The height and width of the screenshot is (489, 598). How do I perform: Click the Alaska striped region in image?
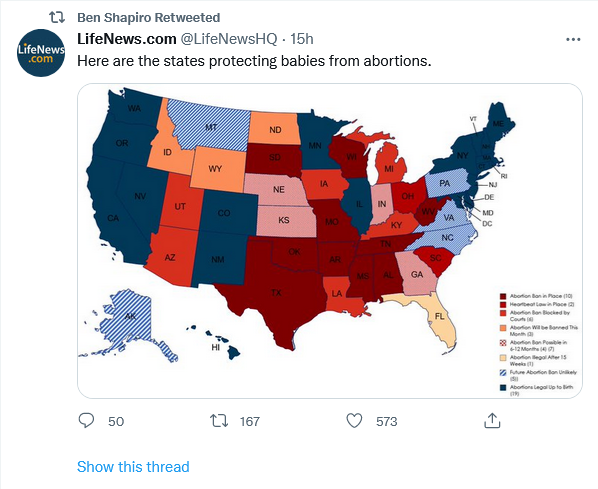point(130,317)
